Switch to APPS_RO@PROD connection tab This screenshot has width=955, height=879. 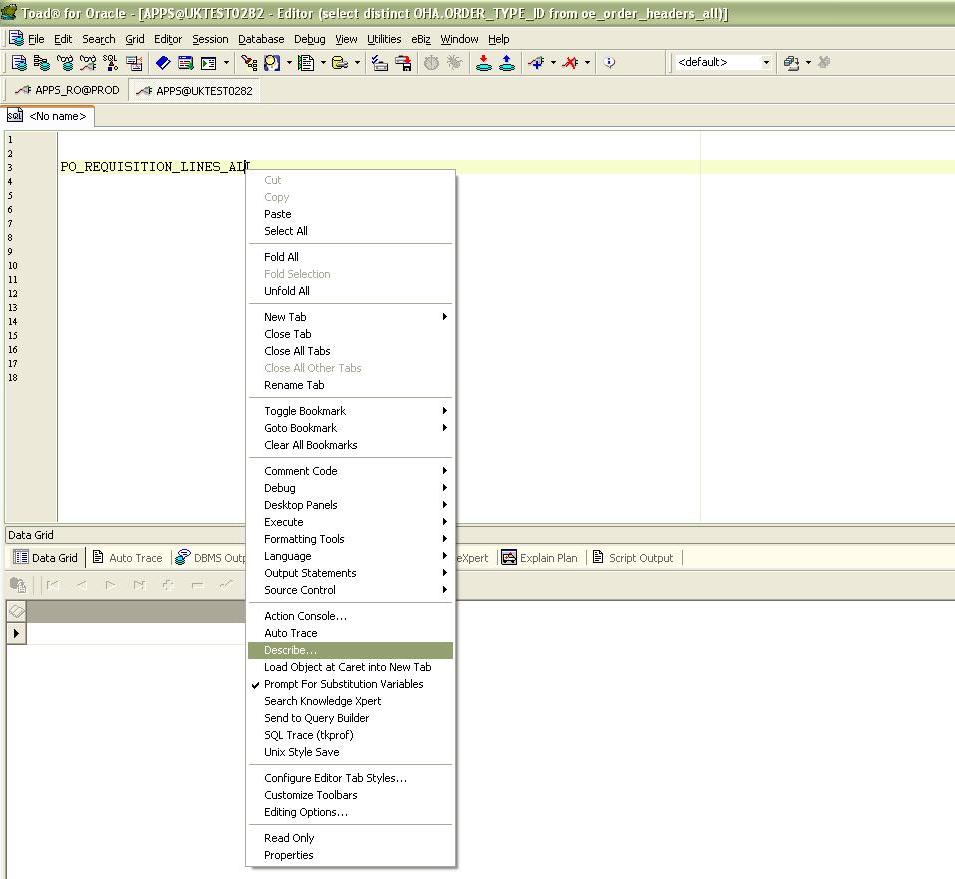pos(67,90)
